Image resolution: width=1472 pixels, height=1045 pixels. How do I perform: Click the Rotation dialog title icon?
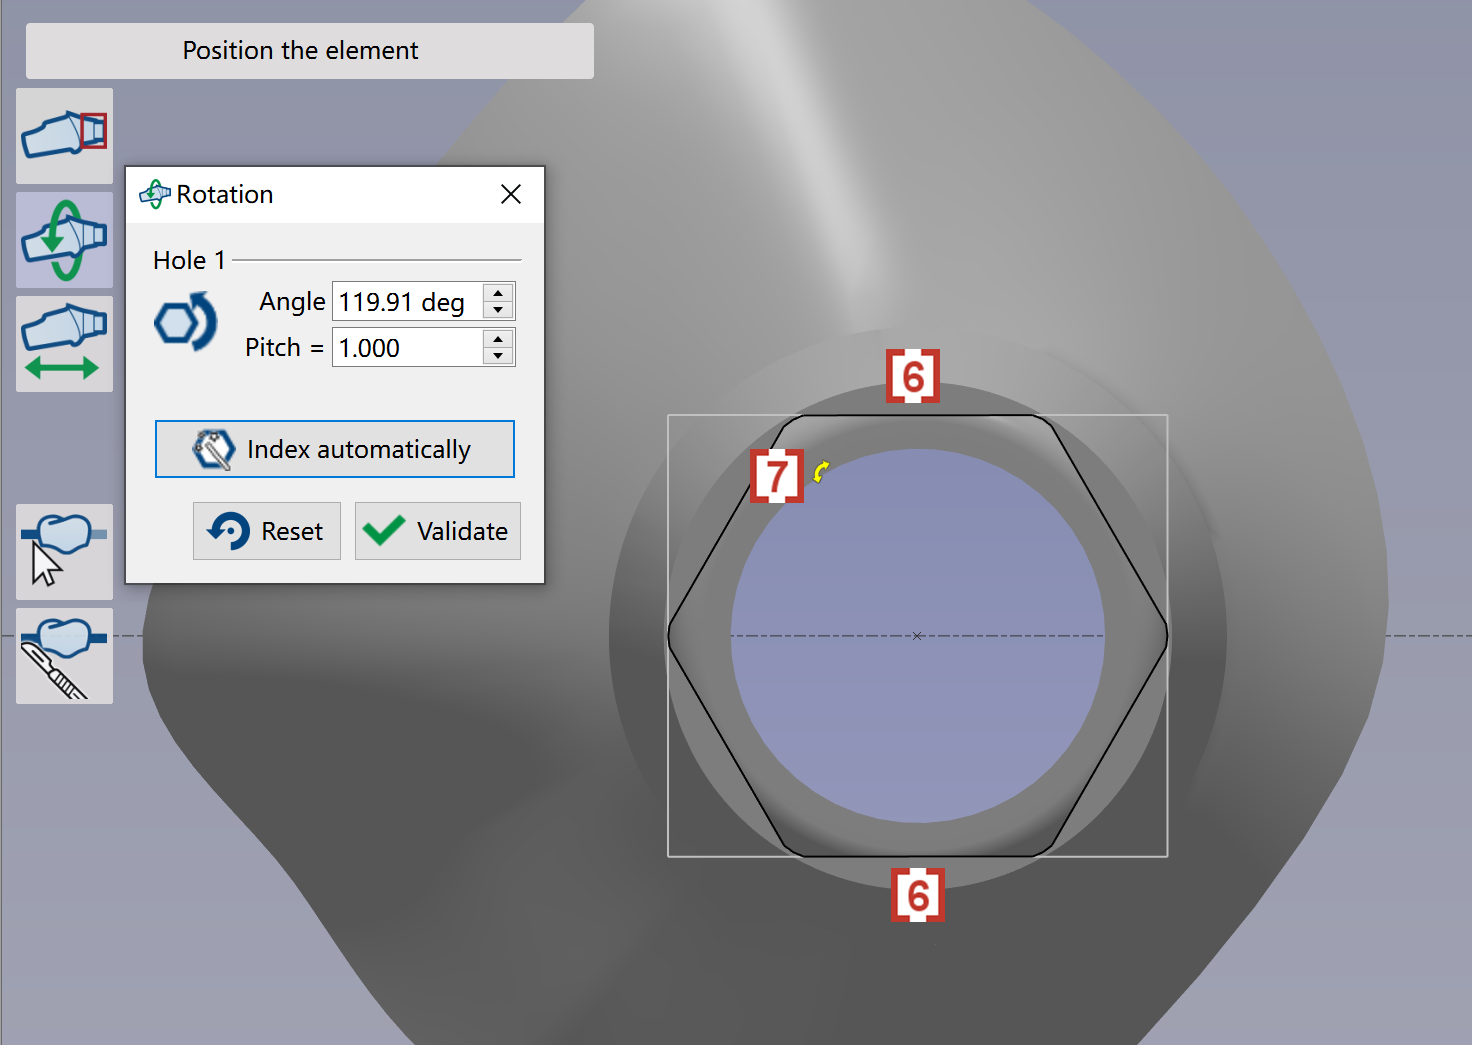tap(155, 194)
